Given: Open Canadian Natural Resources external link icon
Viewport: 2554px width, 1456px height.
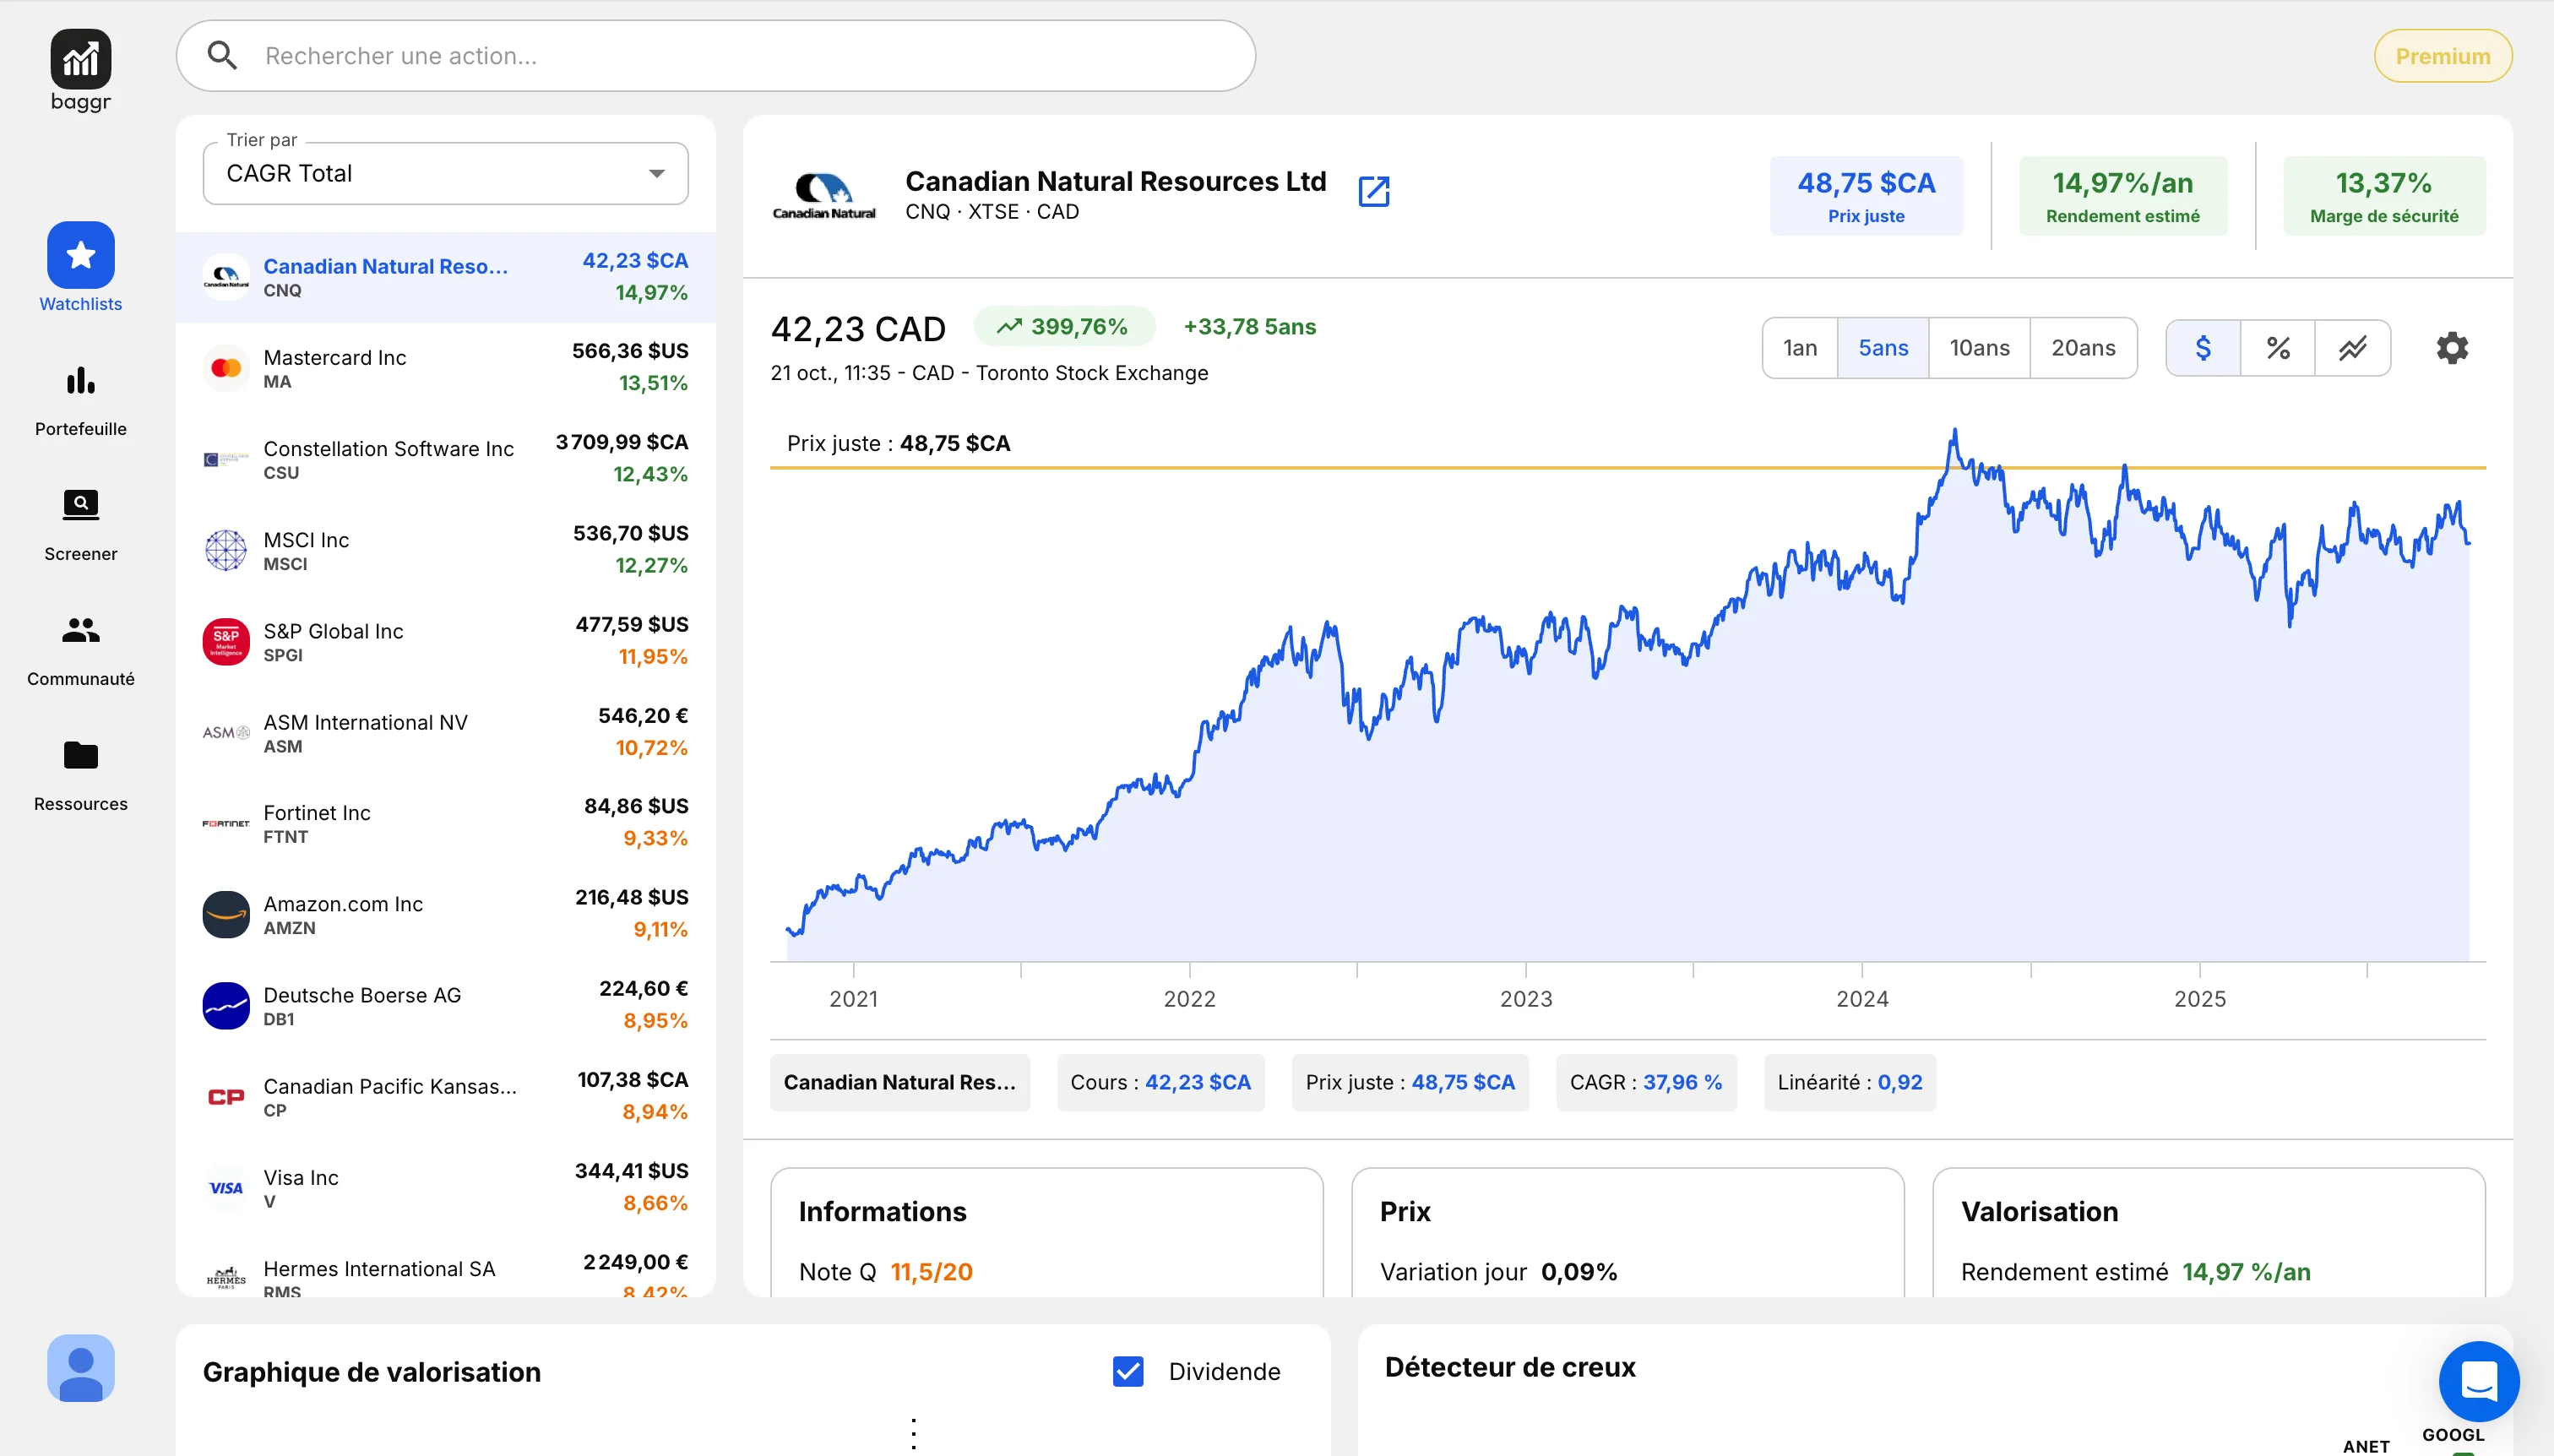Looking at the screenshot, I should [1374, 191].
